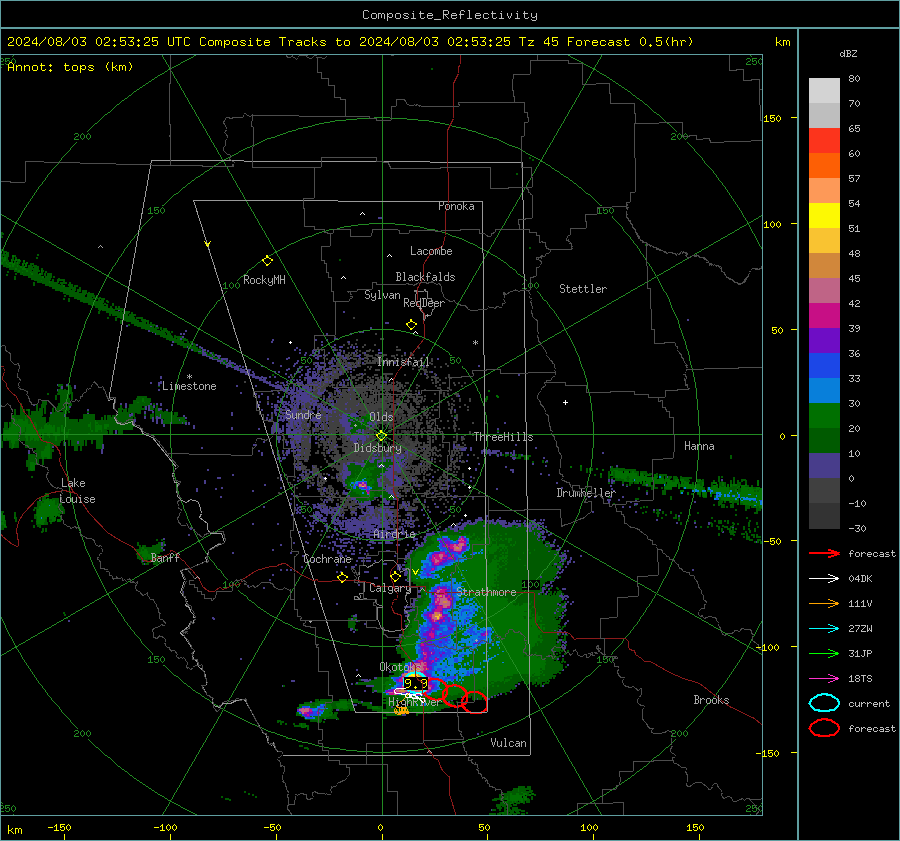Click the Airdrie city label
900x841 pixels.
click(x=394, y=534)
